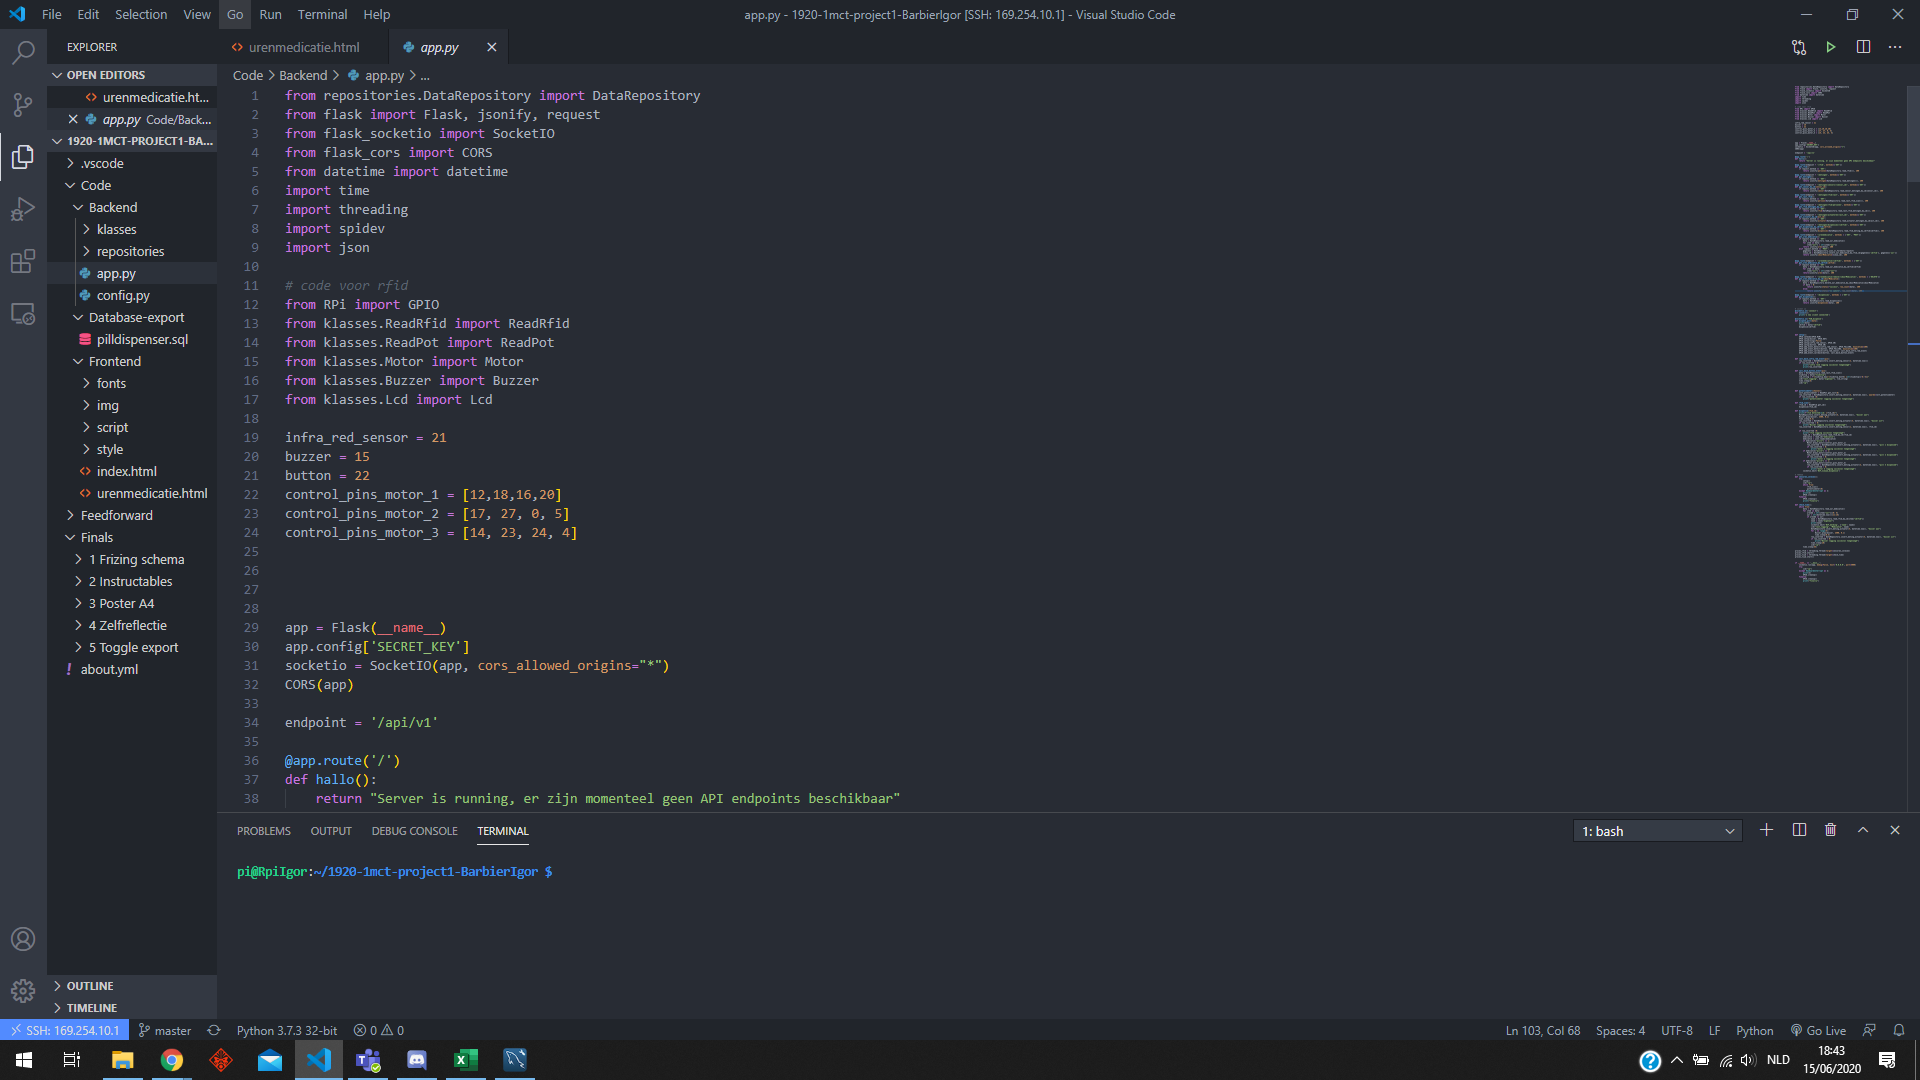Kill the terminal with trash icon

click(1831, 830)
